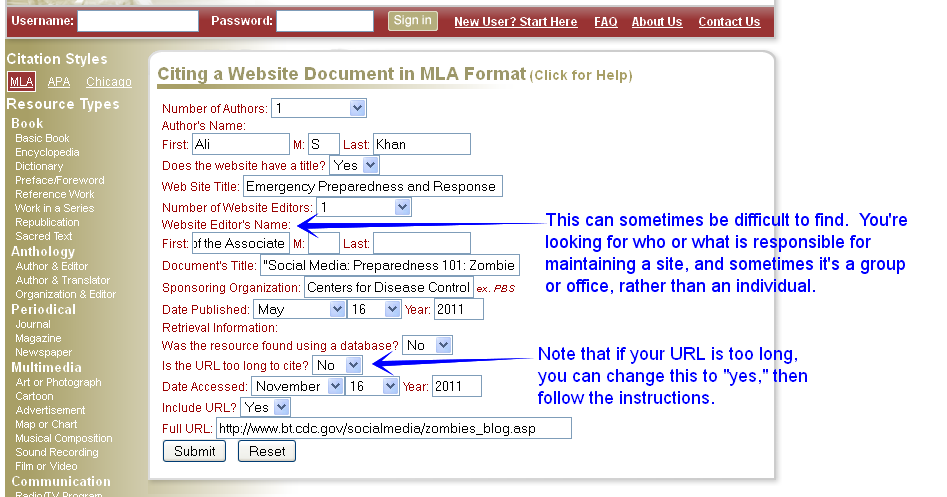Change 'found using a database' dropdown
The image size is (947, 497).
(x=427, y=345)
